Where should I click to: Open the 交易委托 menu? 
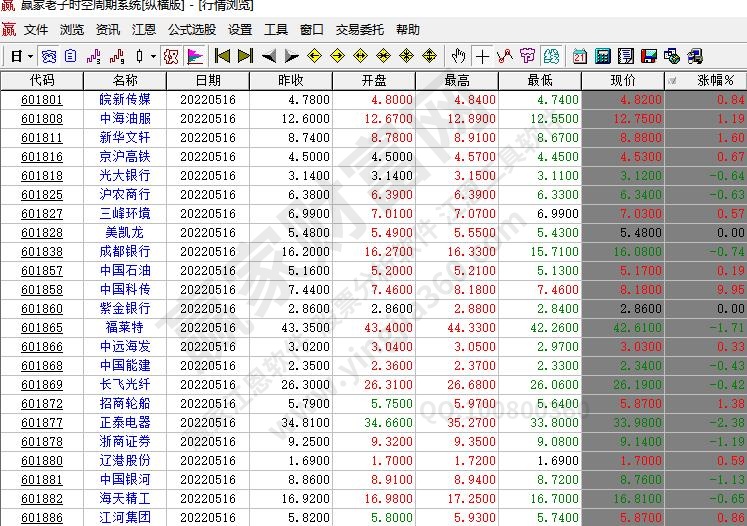(x=360, y=30)
